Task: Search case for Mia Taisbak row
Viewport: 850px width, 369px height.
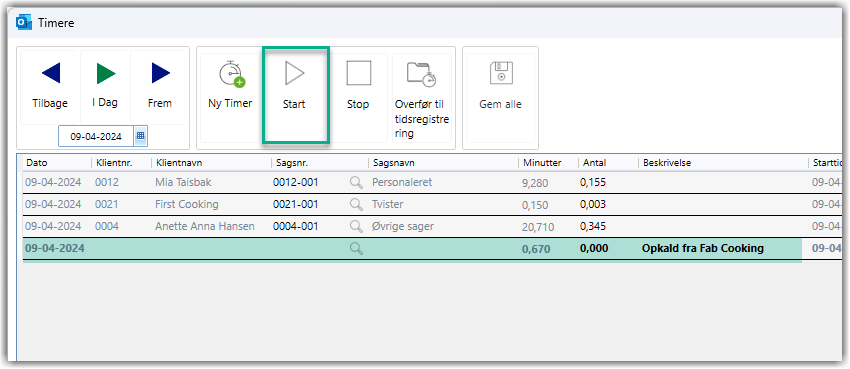Action: (x=356, y=183)
